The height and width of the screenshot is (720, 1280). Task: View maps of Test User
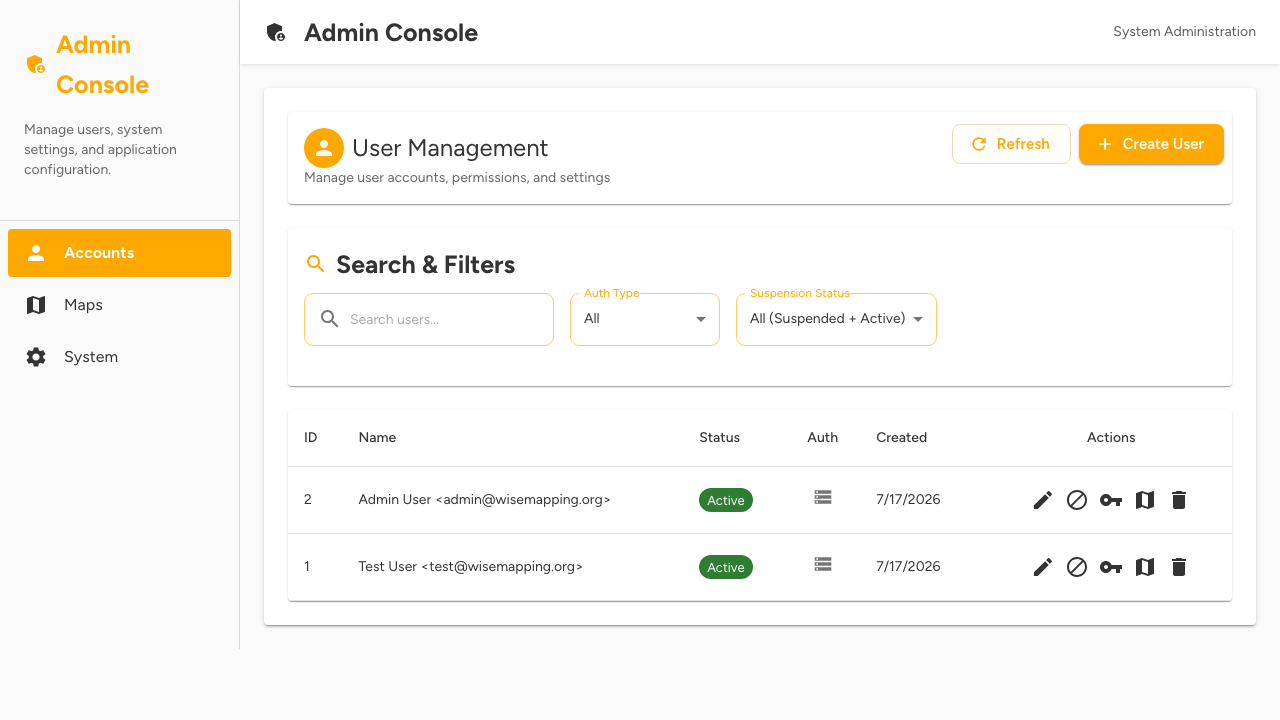[x=1145, y=567]
